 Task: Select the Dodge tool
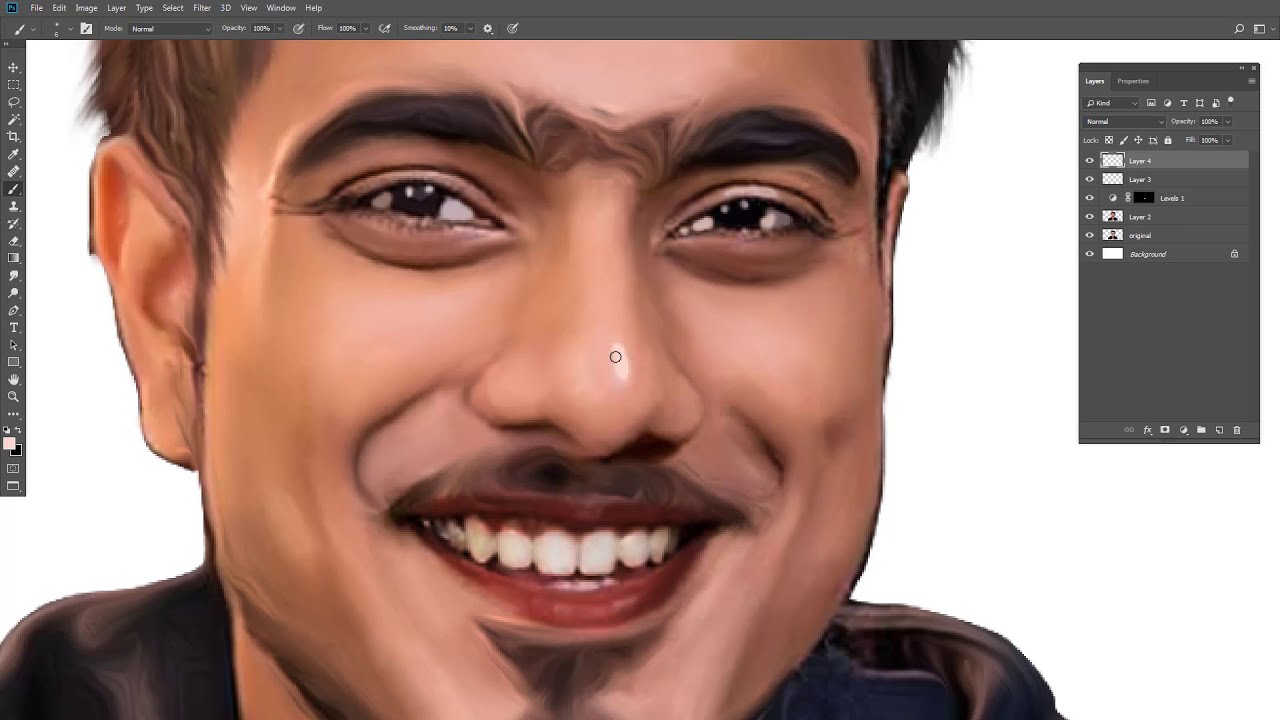click(x=13, y=293)
